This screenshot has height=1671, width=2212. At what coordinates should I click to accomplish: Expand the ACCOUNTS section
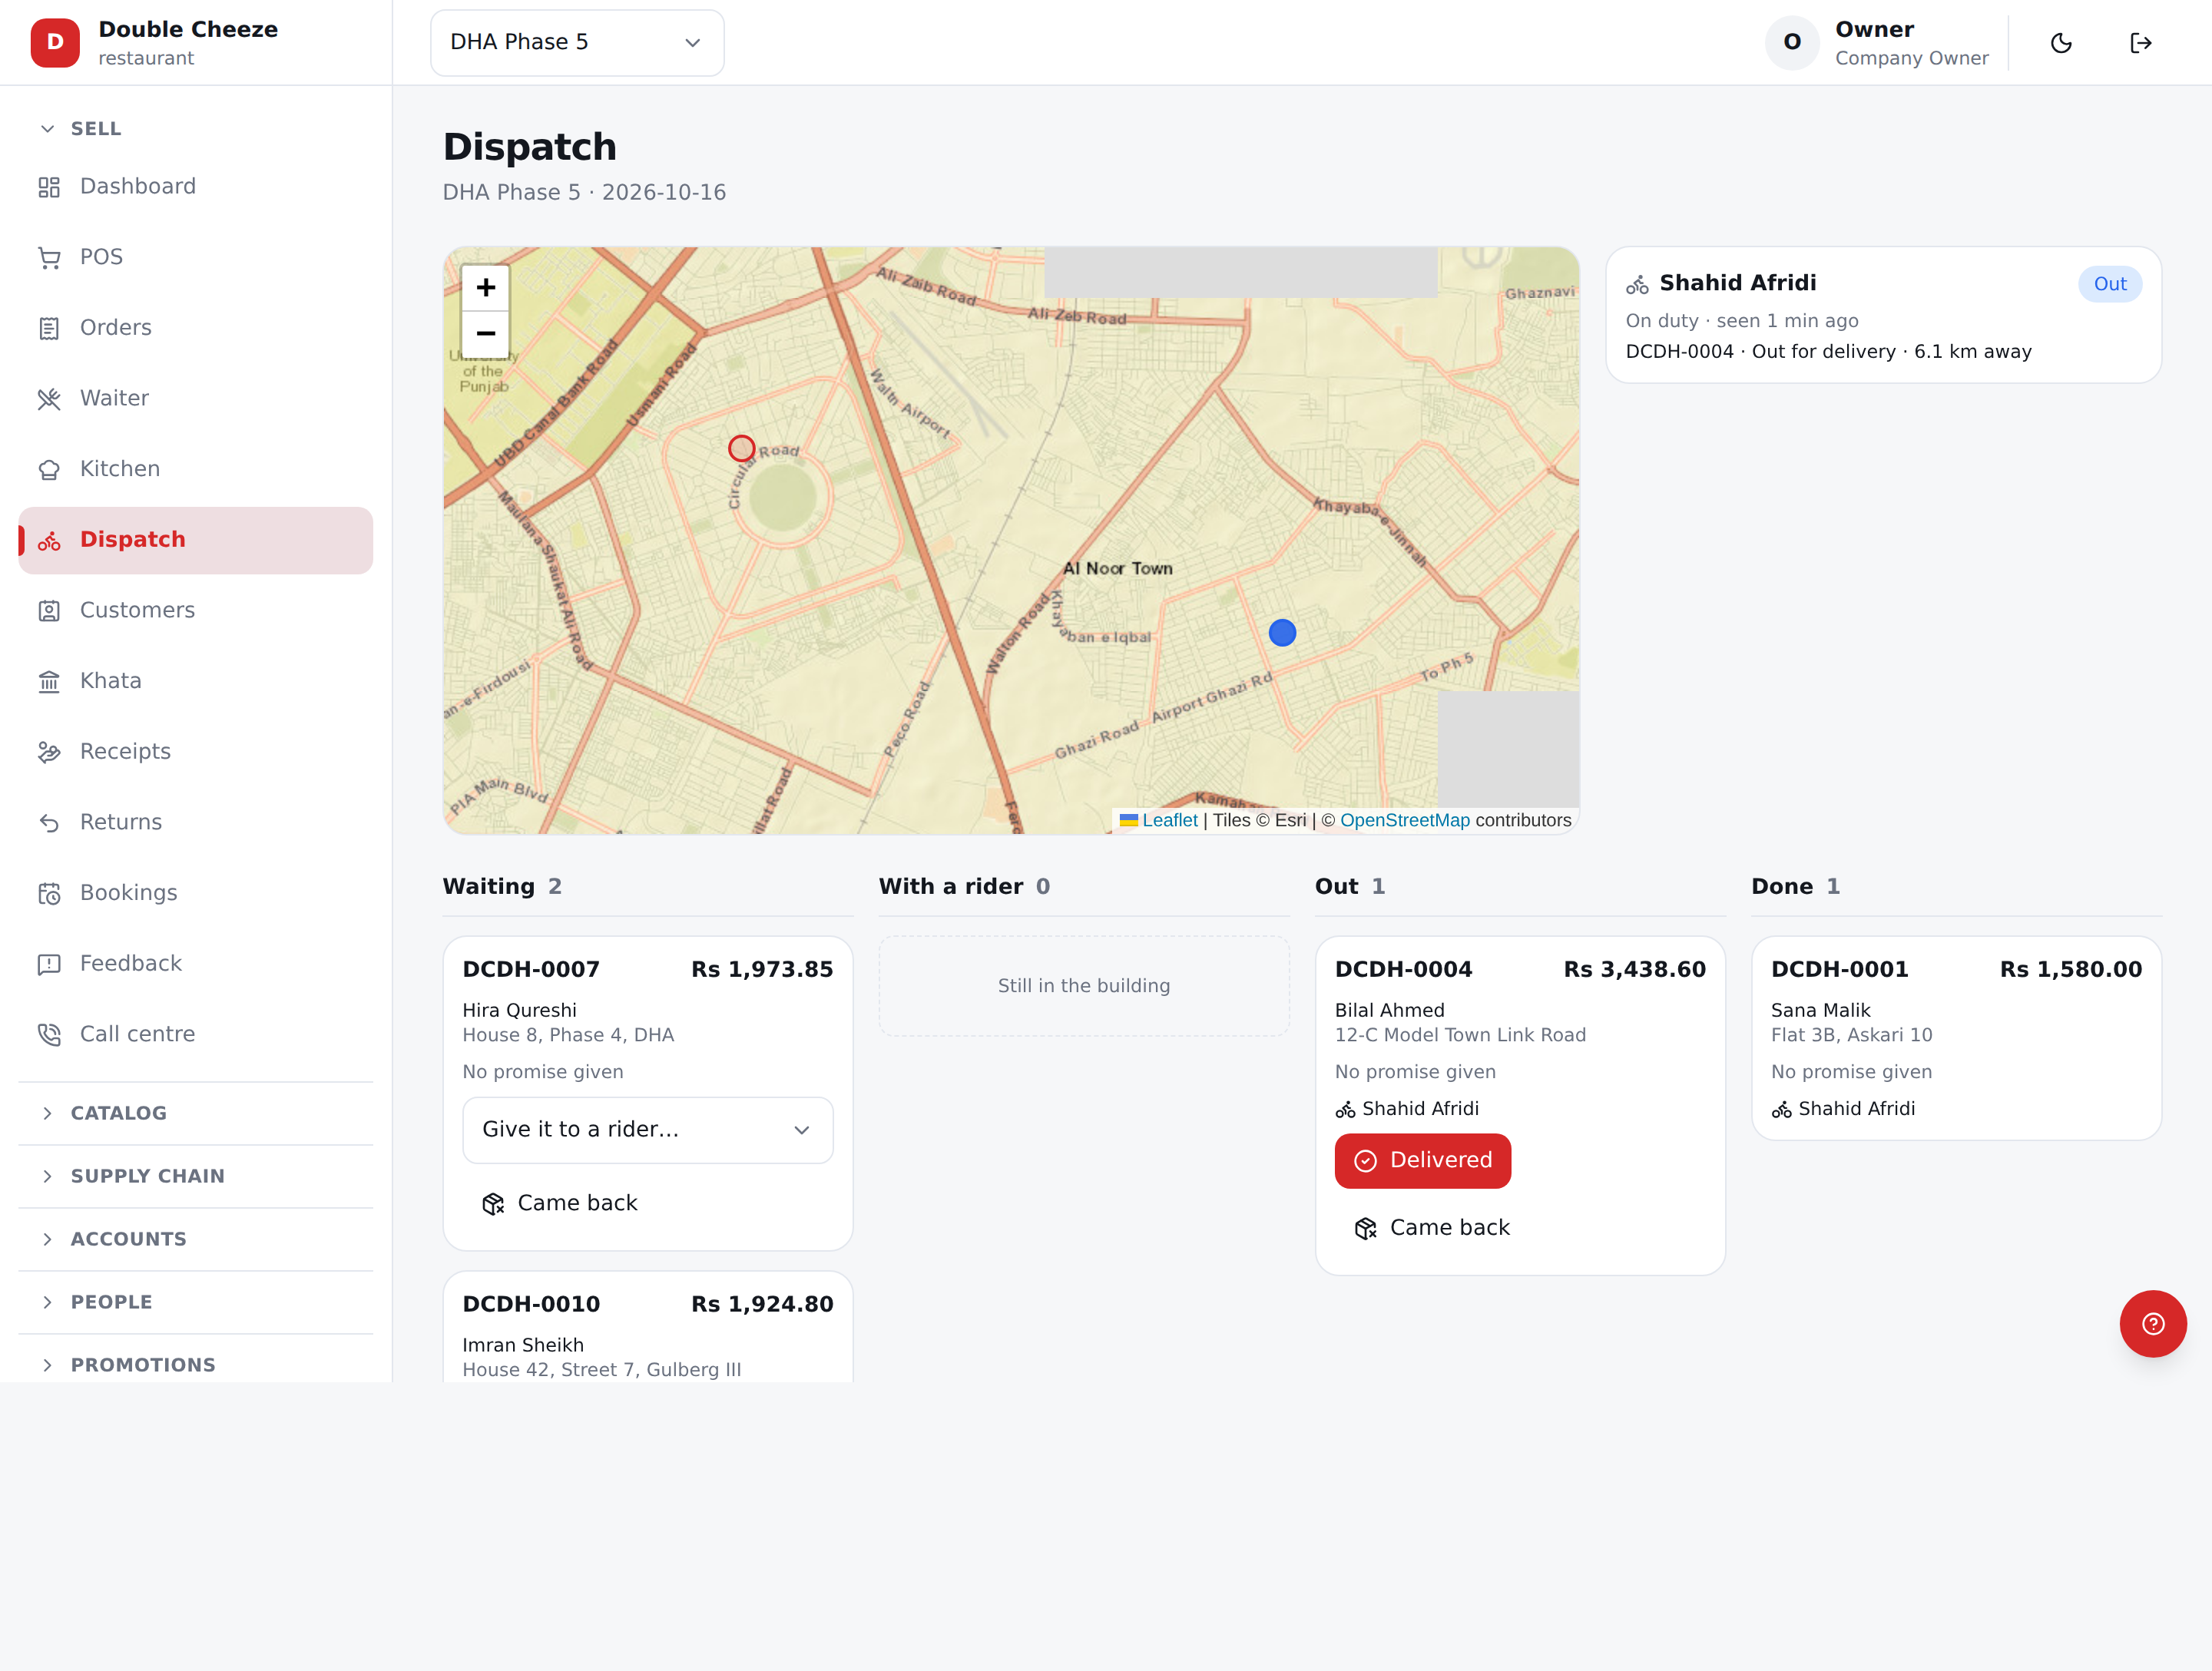195,1239
